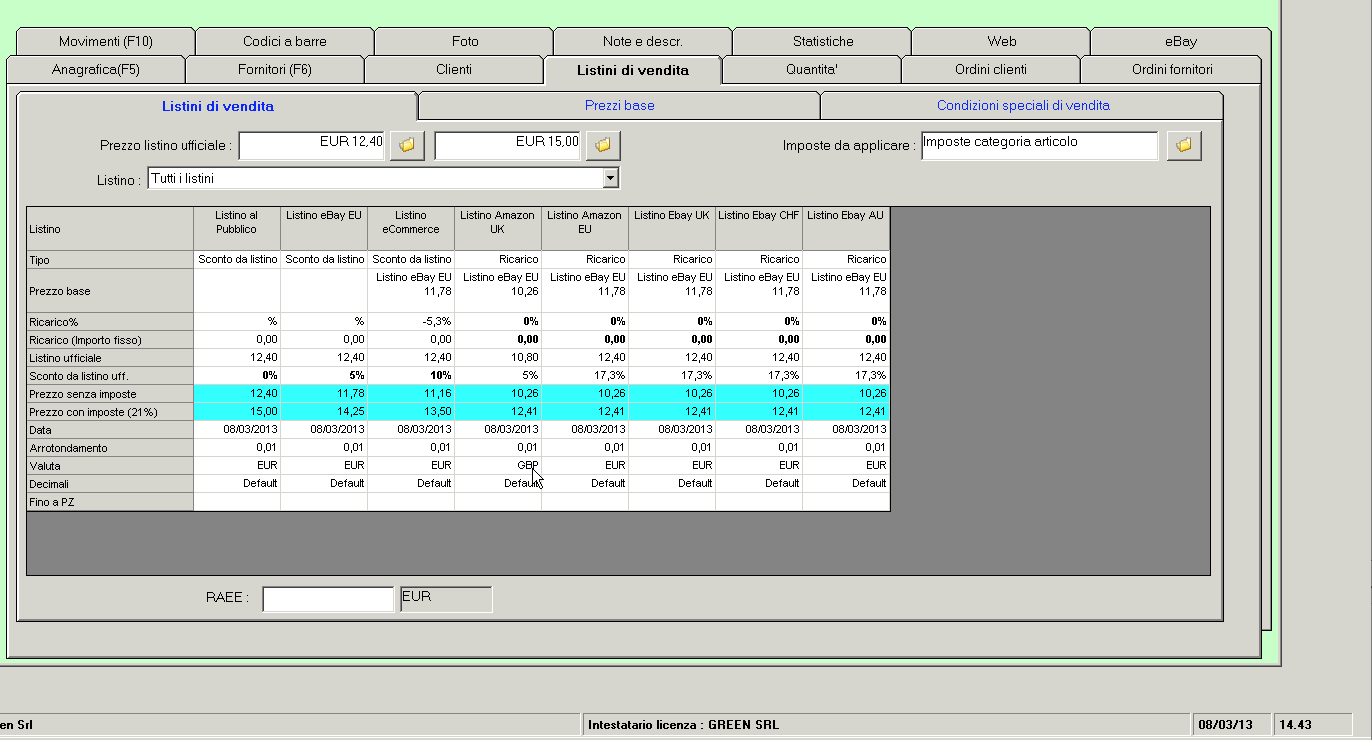Open the Statistiche tab
The width and height of the screenshot is (1372, 740).
[x=822, y=41]
